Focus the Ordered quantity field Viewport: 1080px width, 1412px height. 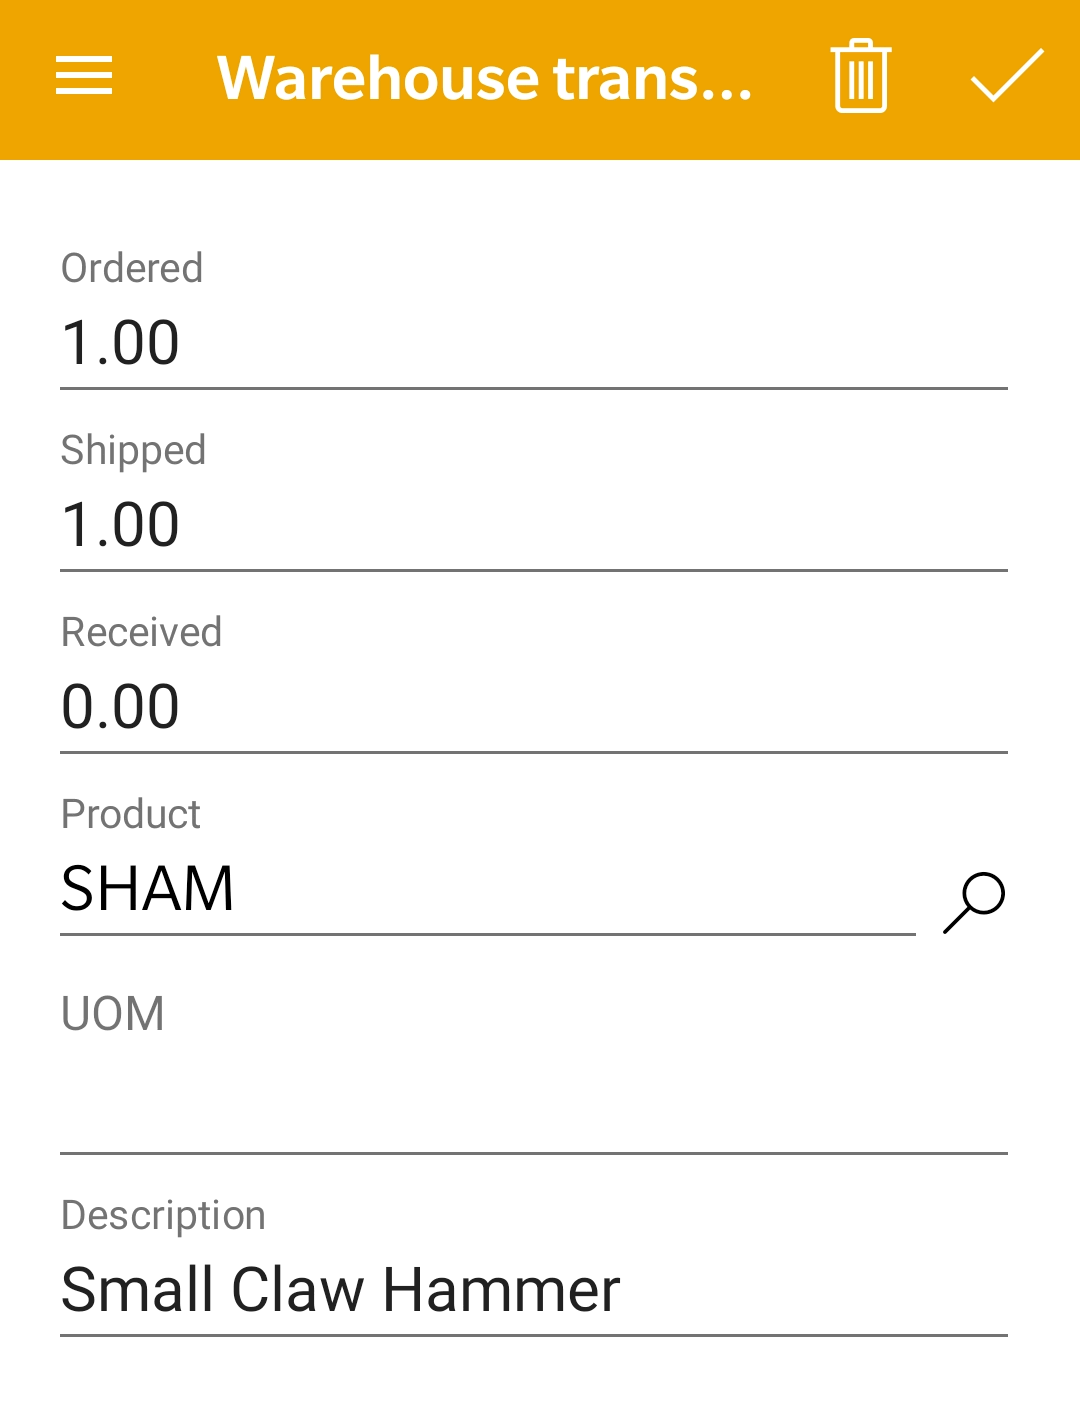[x=534, y=343]
